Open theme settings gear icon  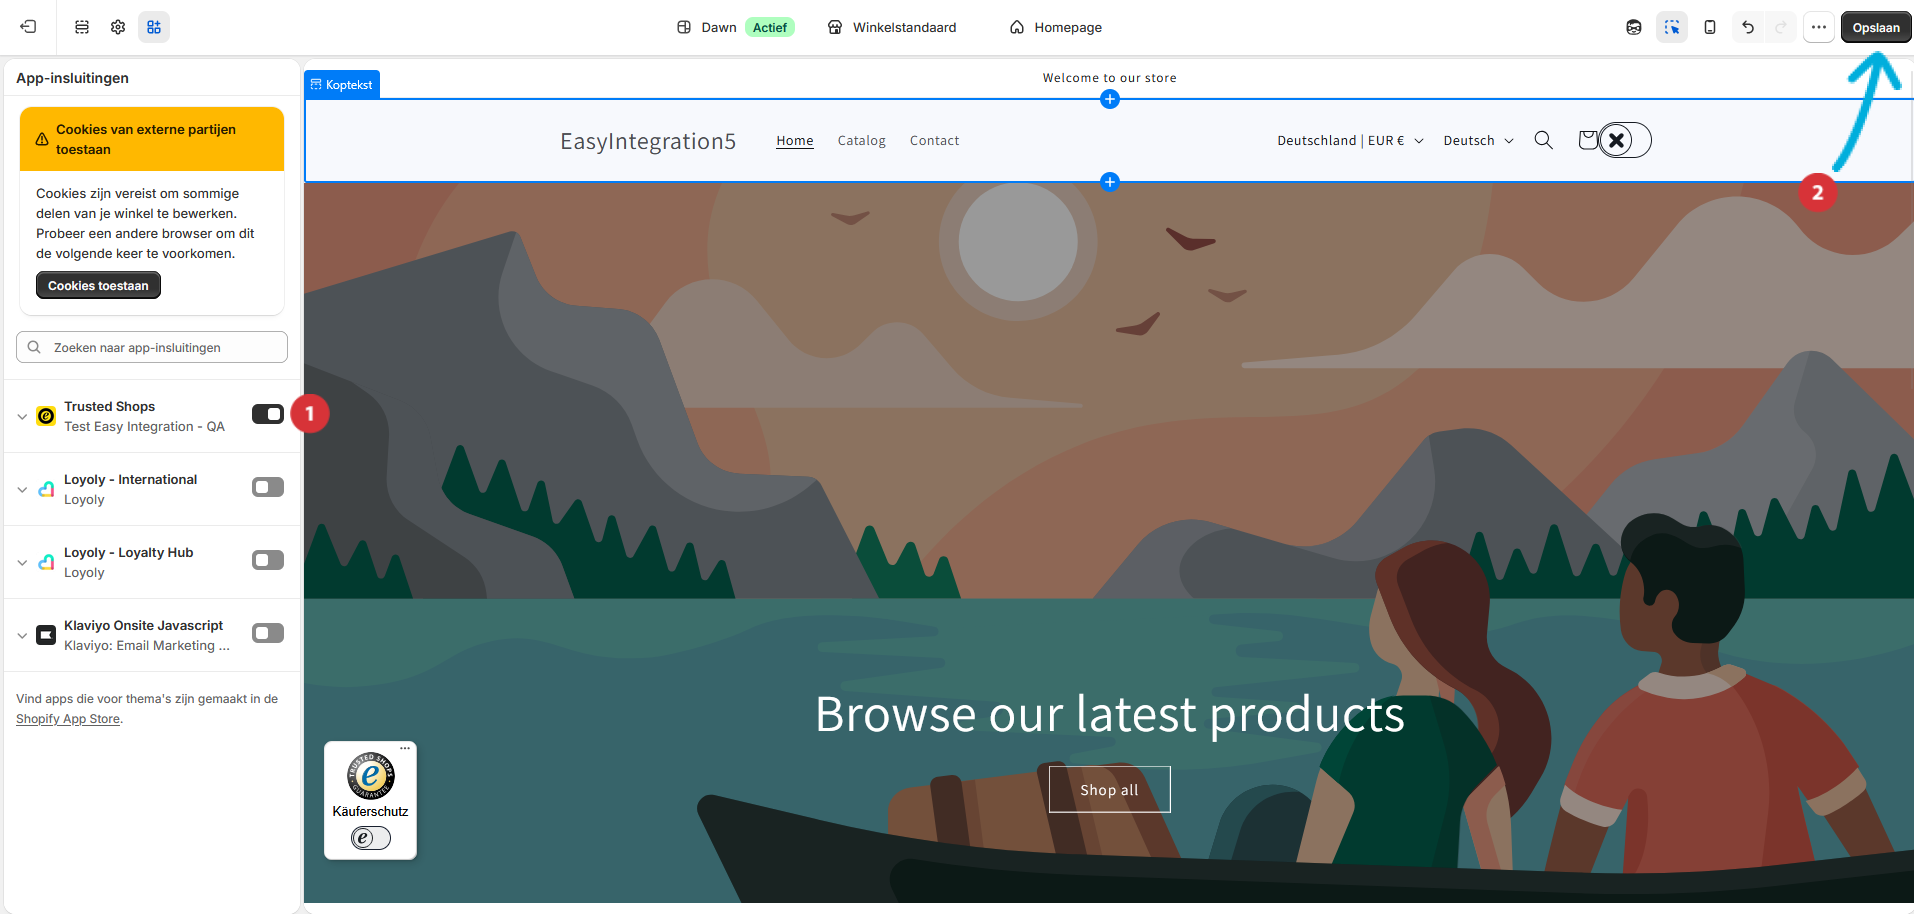118,27
